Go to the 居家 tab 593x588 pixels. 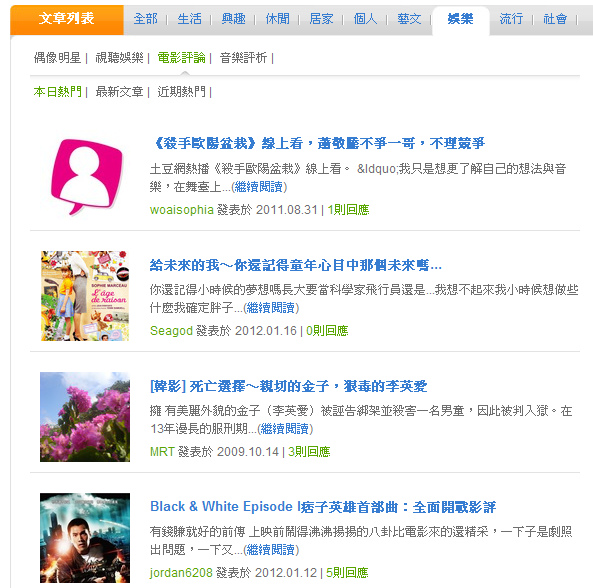(x=321, y=19)
